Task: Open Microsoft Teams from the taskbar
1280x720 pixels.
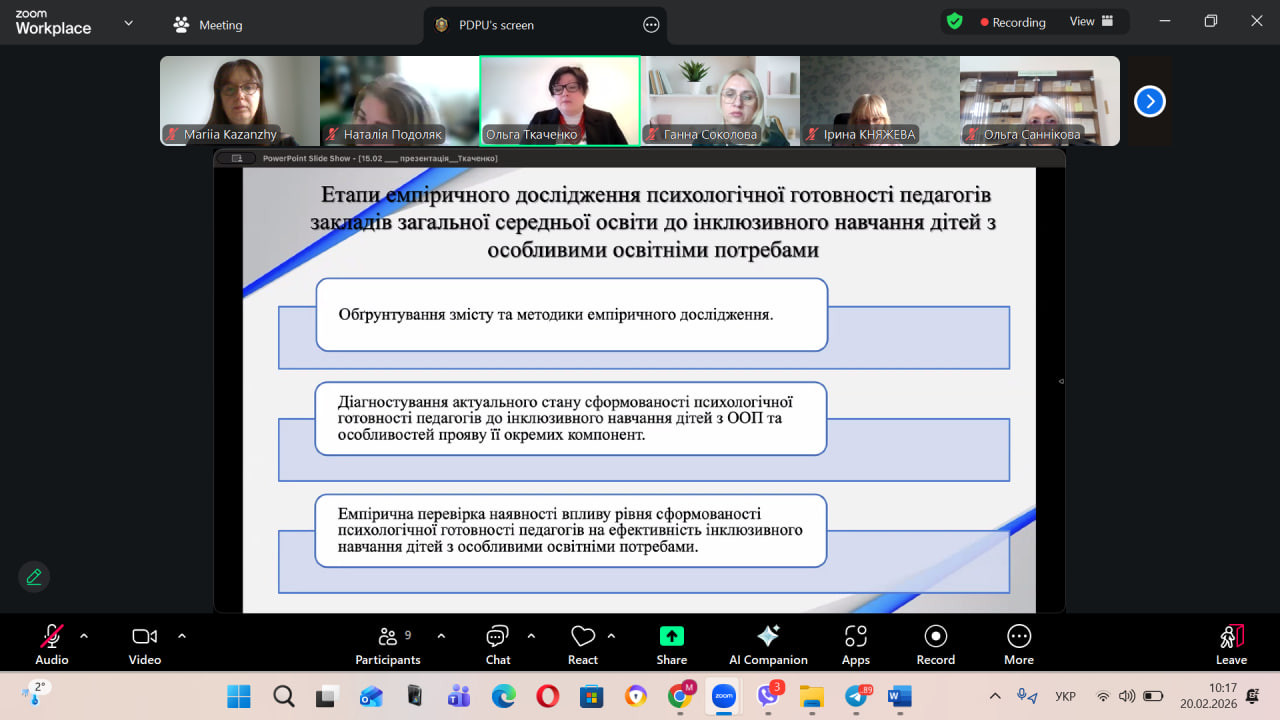Action: coord(459,696)
